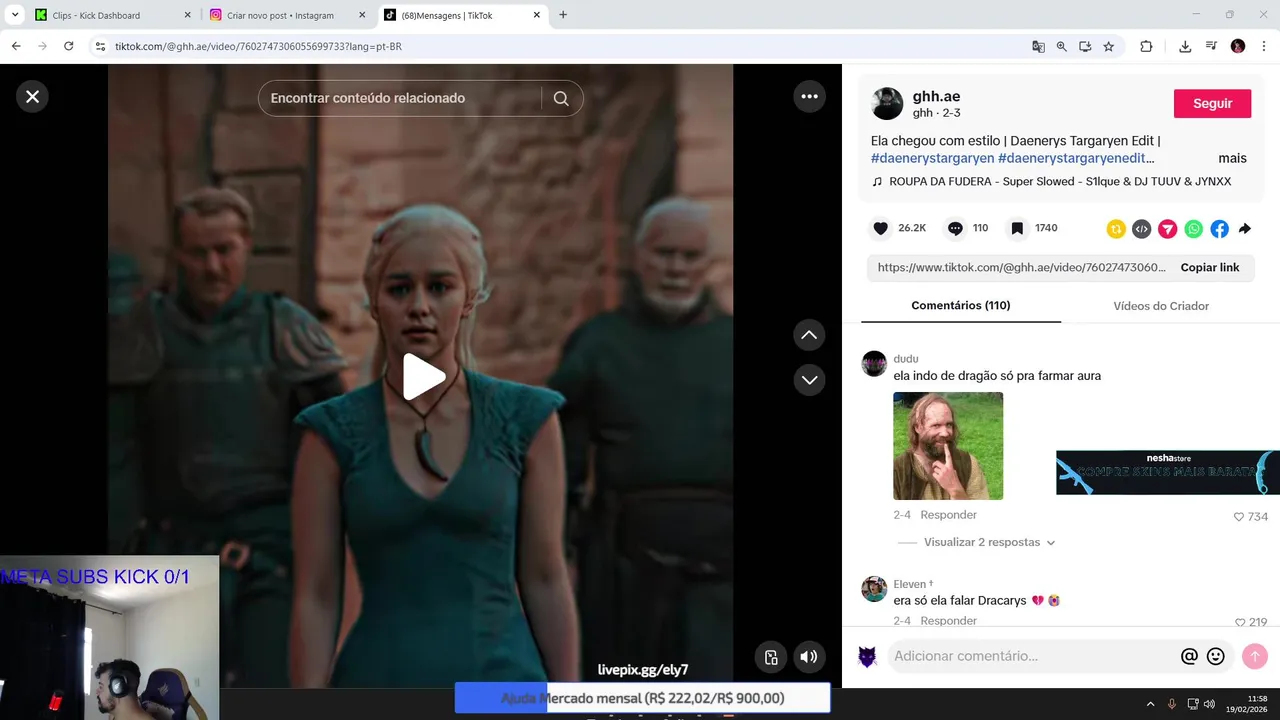The height and width of the screenshot is (720, 1280).
Task: Open comments via the speech bubble icon
Action: (955, 228)
